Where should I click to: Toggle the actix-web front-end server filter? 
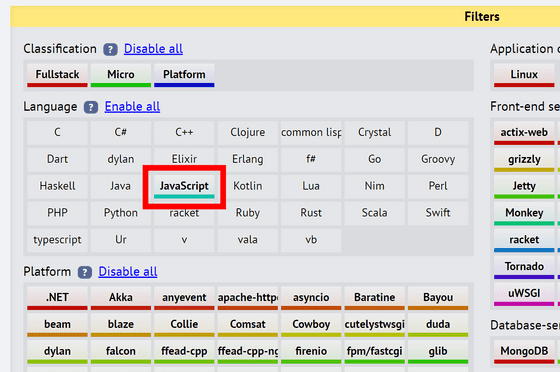pos(524,133)
